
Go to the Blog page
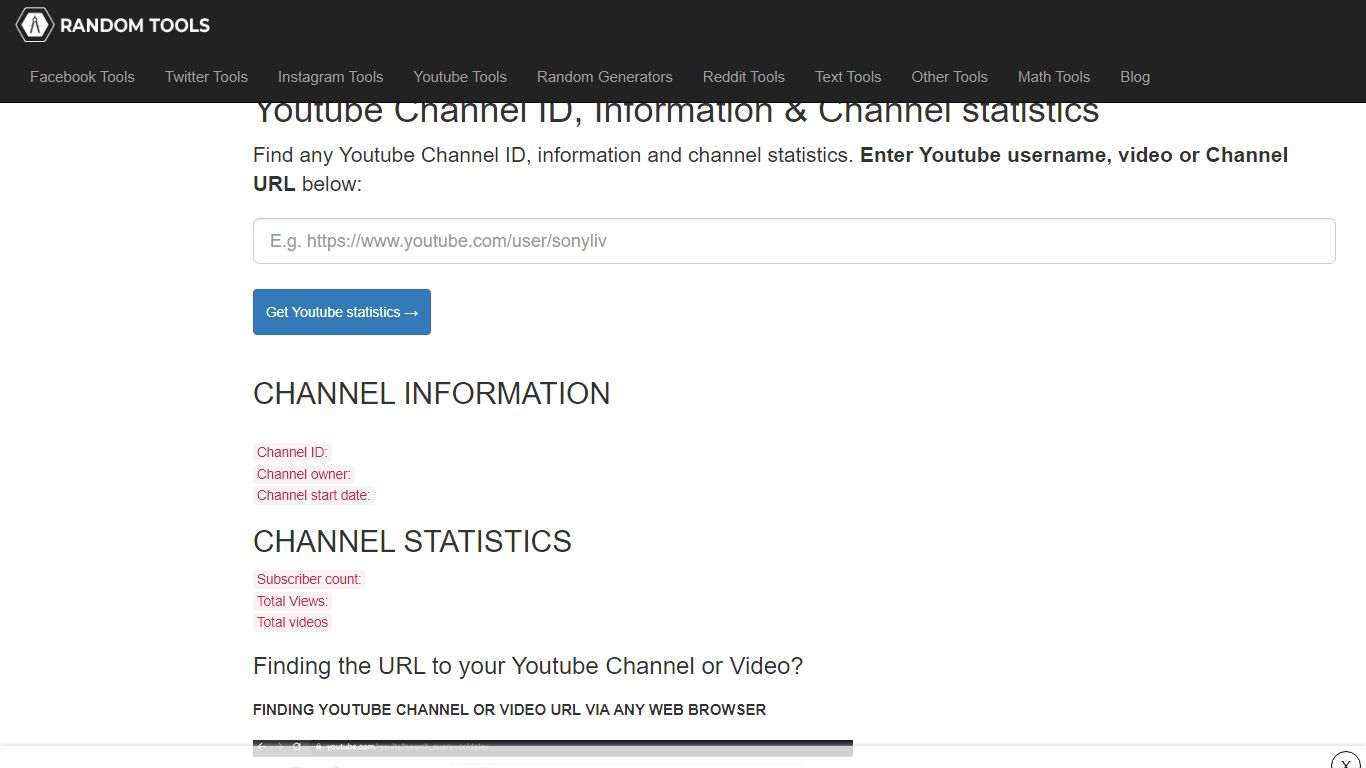(1135, 77)
